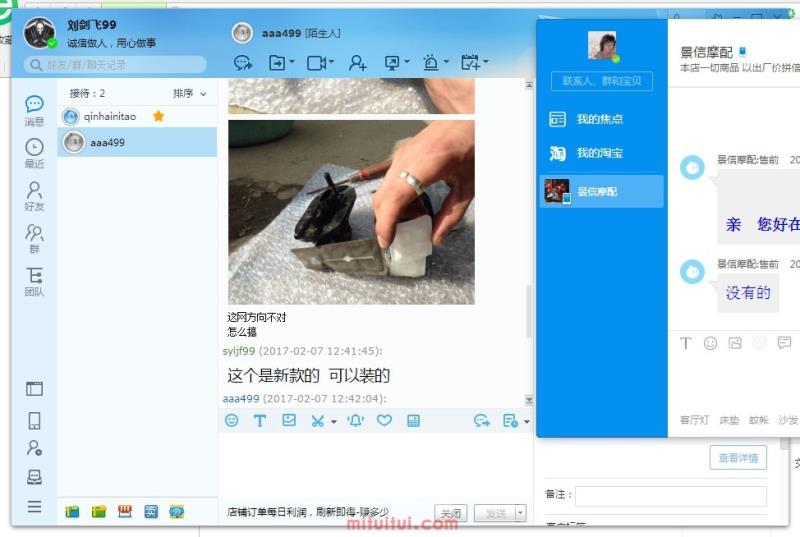This screenshot has height=537, width=800.
Task: Click the calendar-add schedule icon
Action: (x=470, y=62)
